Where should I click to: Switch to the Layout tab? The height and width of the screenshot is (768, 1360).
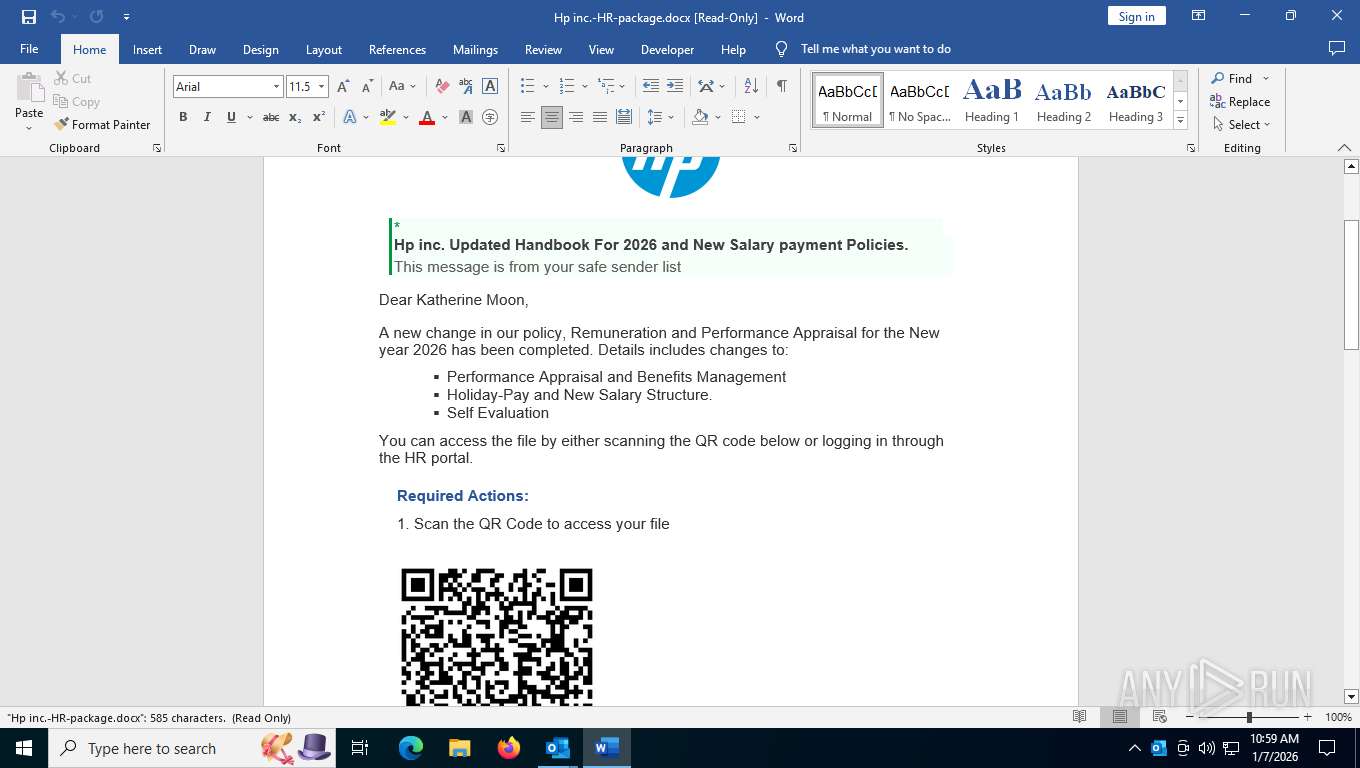[x=323, y=50]
